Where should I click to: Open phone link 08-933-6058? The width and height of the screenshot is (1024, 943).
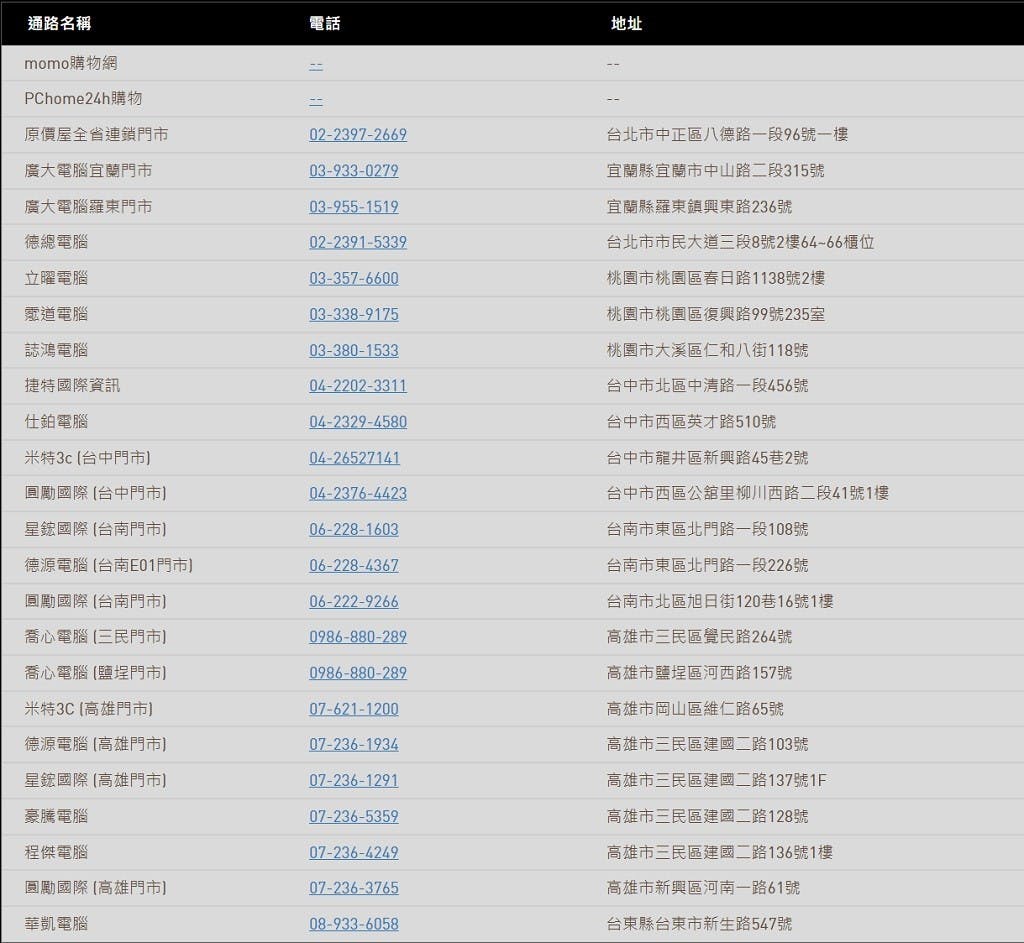click(x=354, y=924)
